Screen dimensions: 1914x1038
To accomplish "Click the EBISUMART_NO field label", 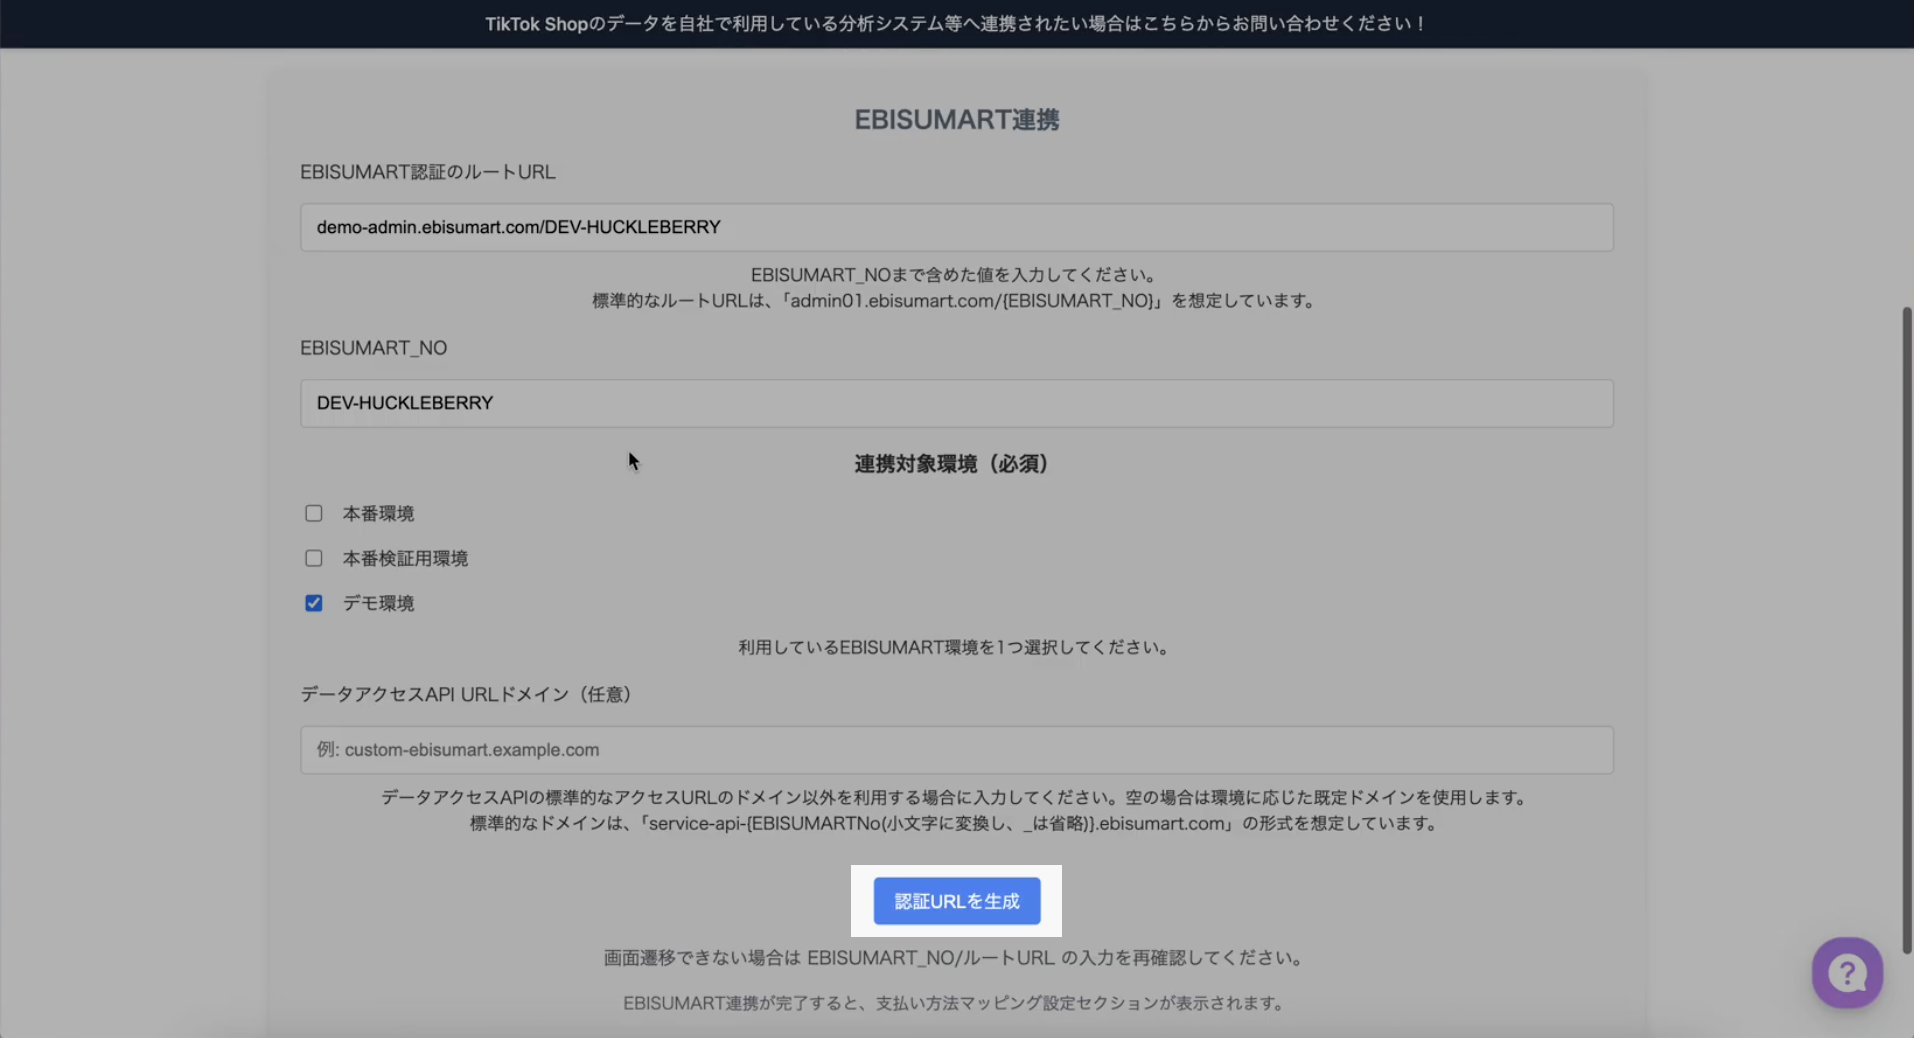I will (374, 348).
